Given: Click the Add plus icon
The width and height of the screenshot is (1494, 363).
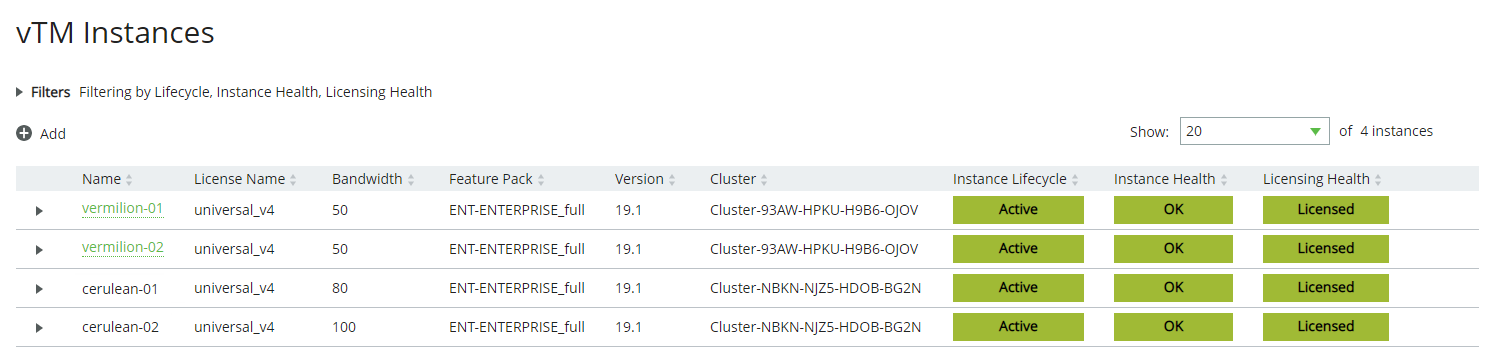Looking at the screenshot, I should pyautogui.click(x=24, y=133).
